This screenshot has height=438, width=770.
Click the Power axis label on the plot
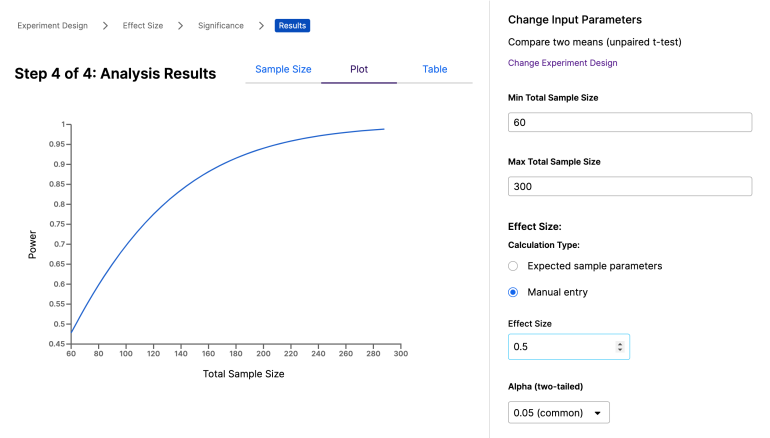point(32,244)
